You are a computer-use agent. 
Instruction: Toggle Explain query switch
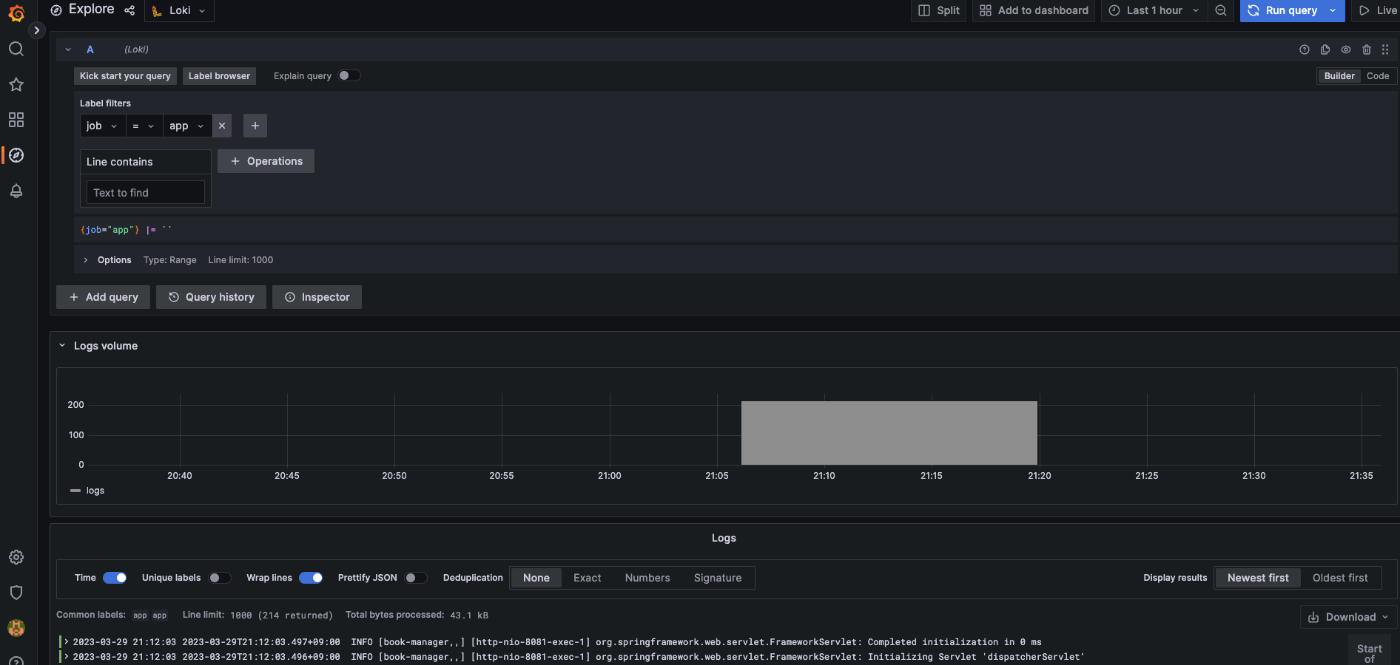pos(349,76)
